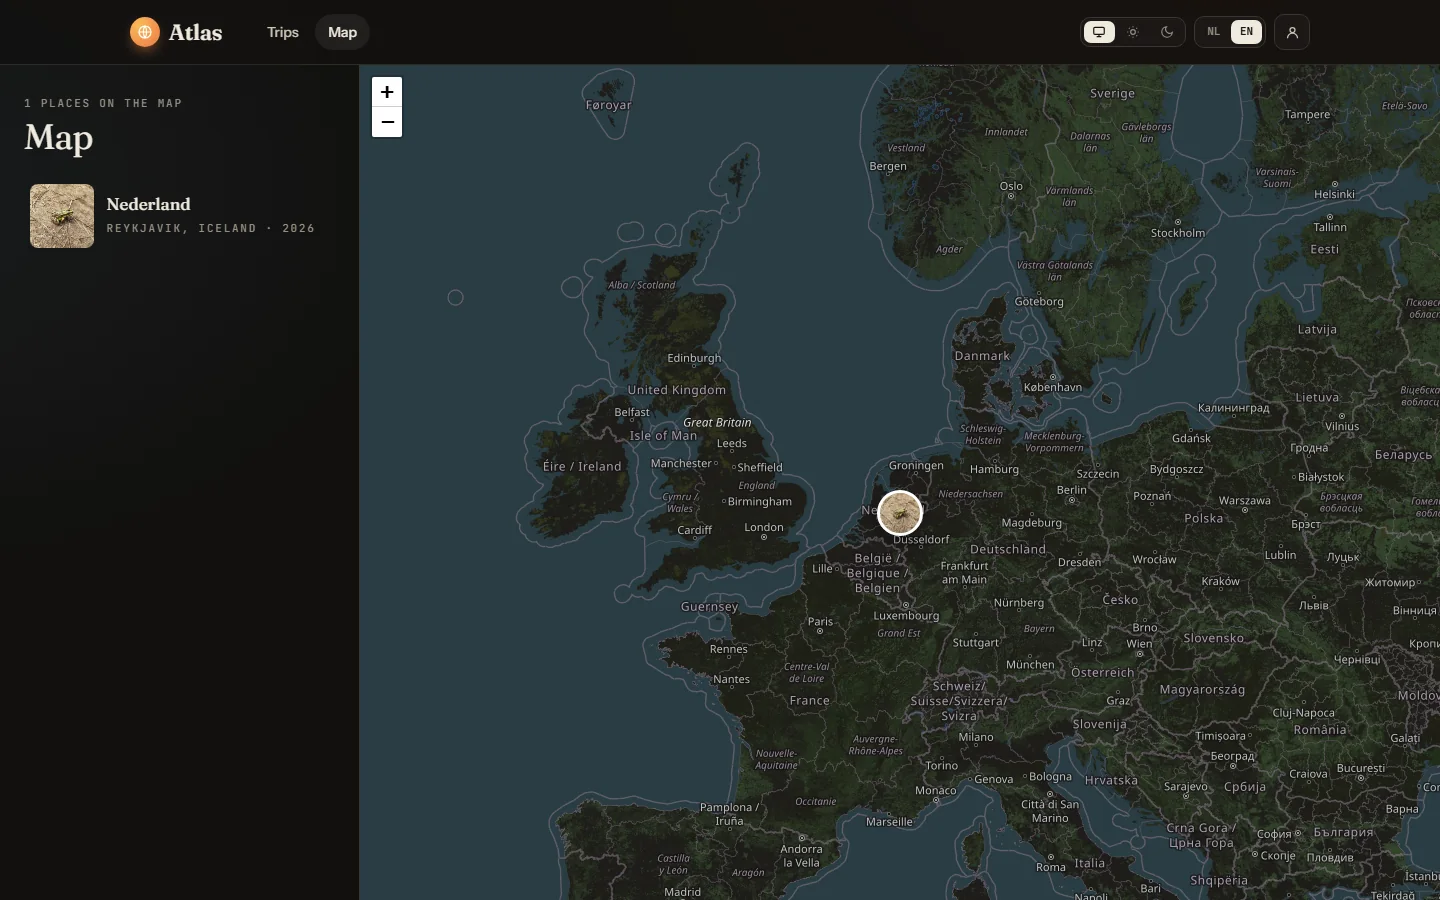
Task: Zoom out of the map
Action: pyautogui.click(x=387, y=122)
